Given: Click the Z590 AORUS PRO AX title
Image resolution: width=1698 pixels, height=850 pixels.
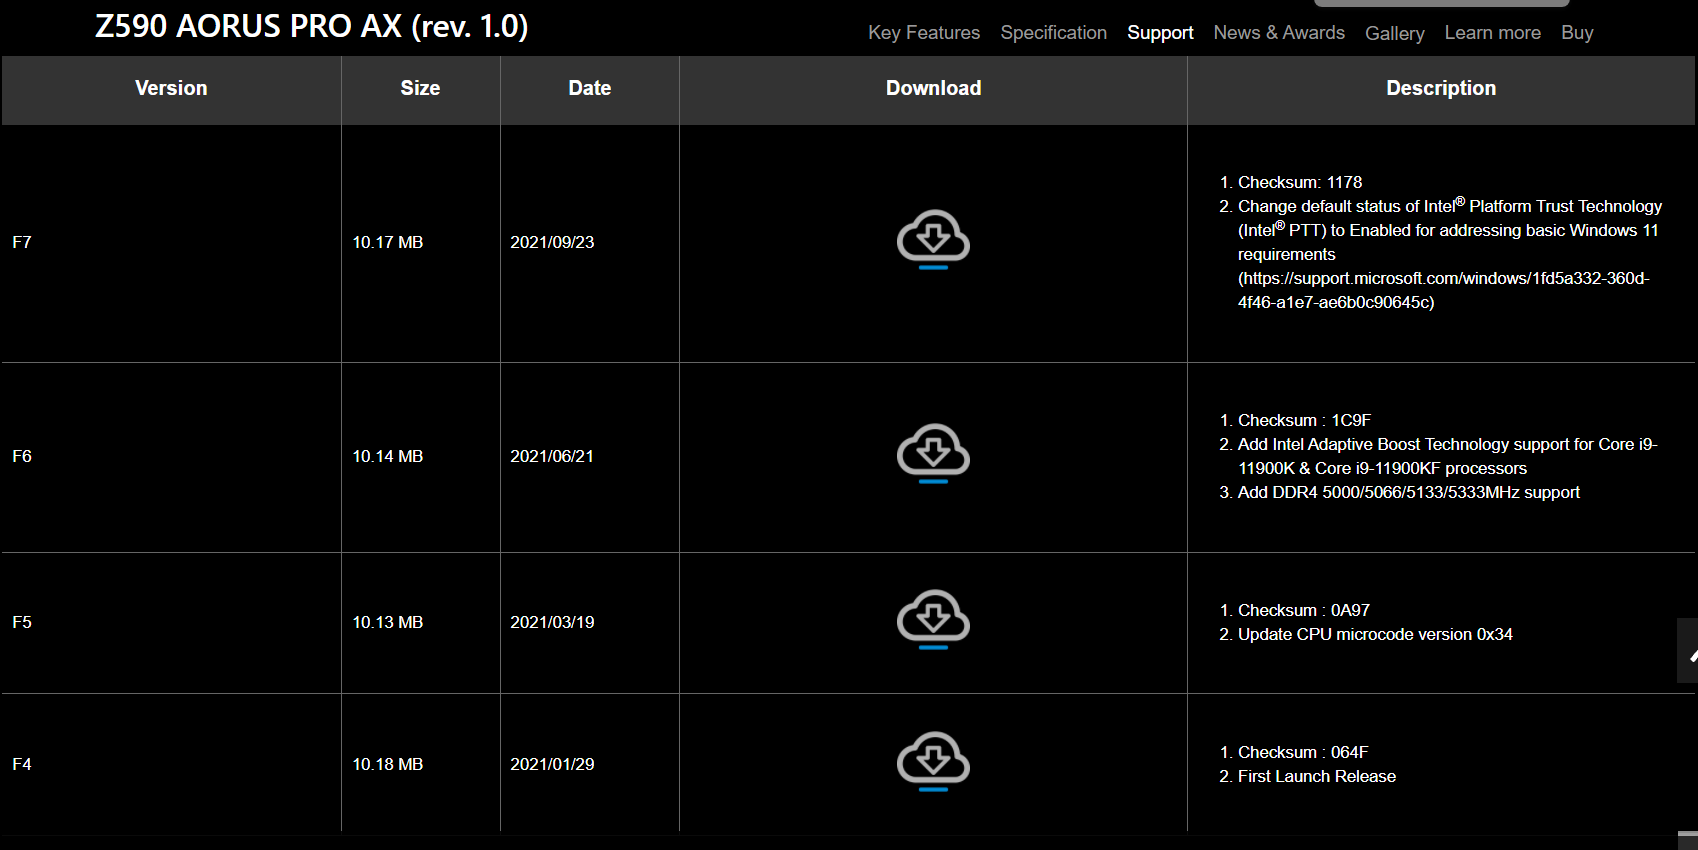Looking at the screenshot, I should click(x=311, y=26).
